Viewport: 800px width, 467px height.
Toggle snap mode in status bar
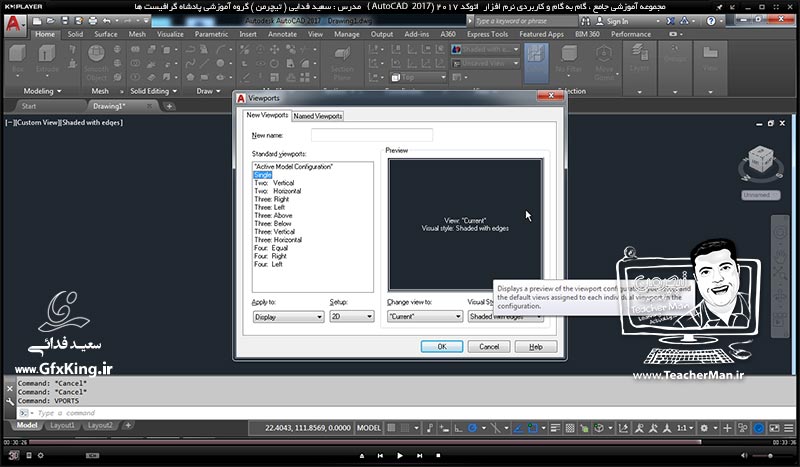coord(405,428)
